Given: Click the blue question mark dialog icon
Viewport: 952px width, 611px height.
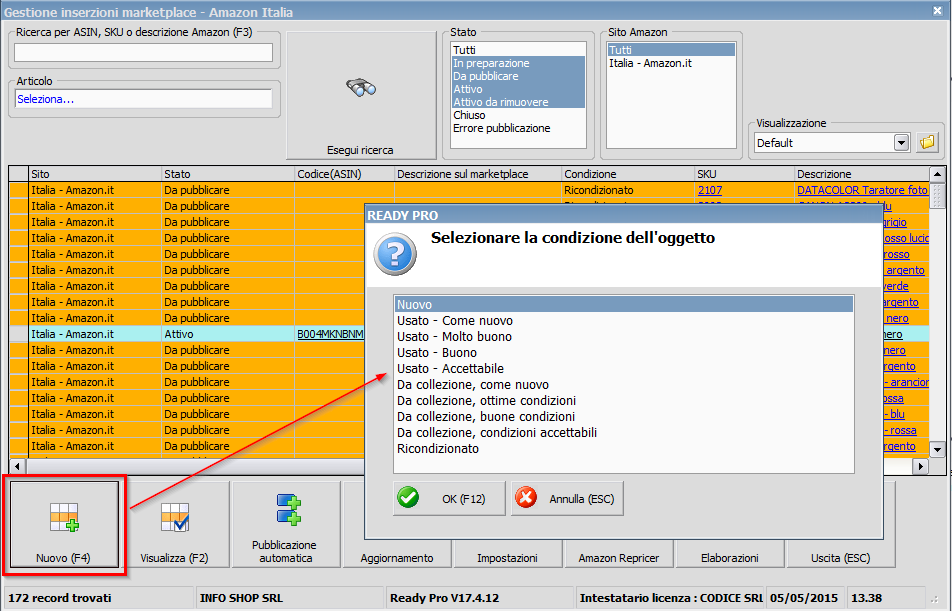Looking at the screenshot, I should pos(395,254).
